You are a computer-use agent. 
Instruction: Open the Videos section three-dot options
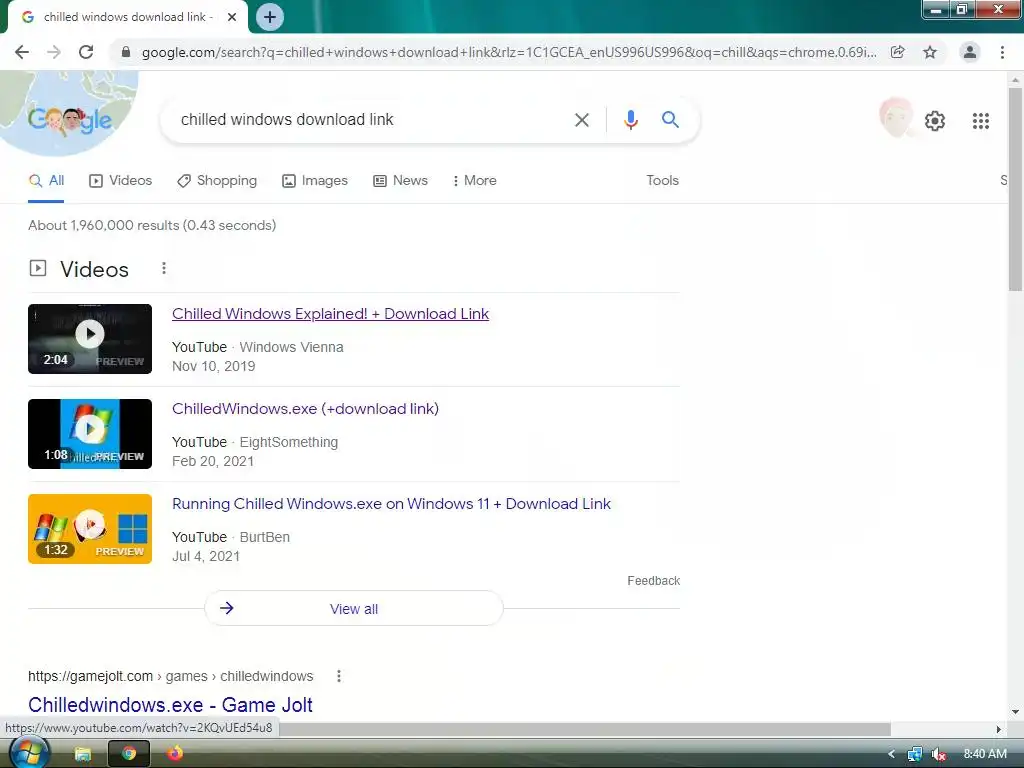pyautogui.click(x=164, y=268)
